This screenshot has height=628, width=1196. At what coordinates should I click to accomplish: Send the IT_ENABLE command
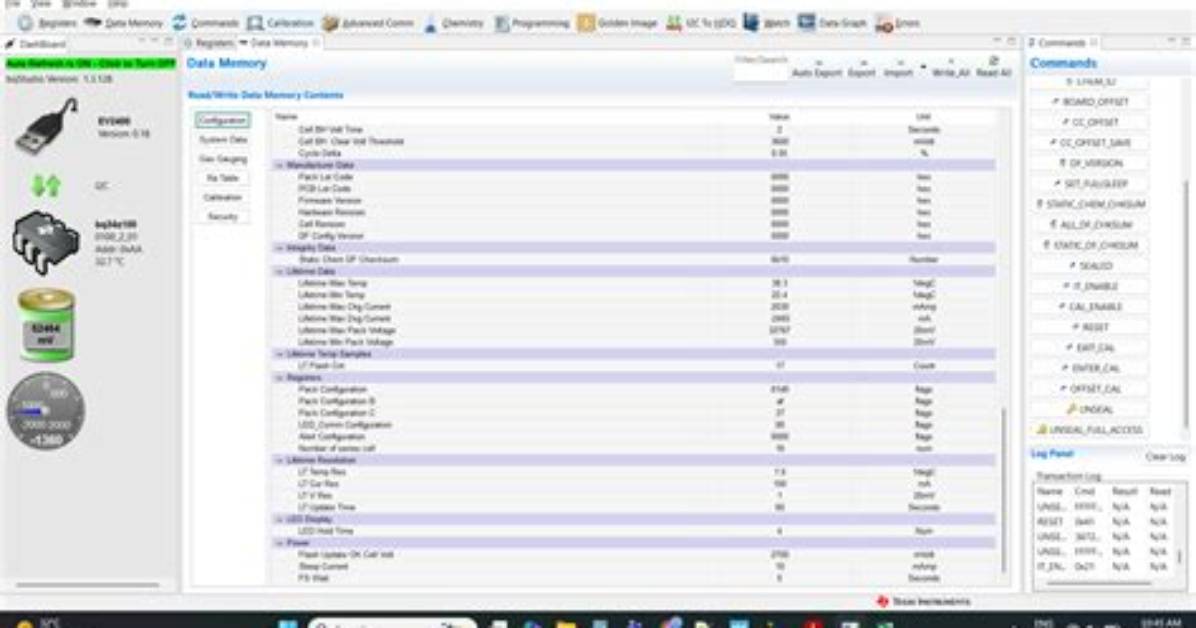1090,286
